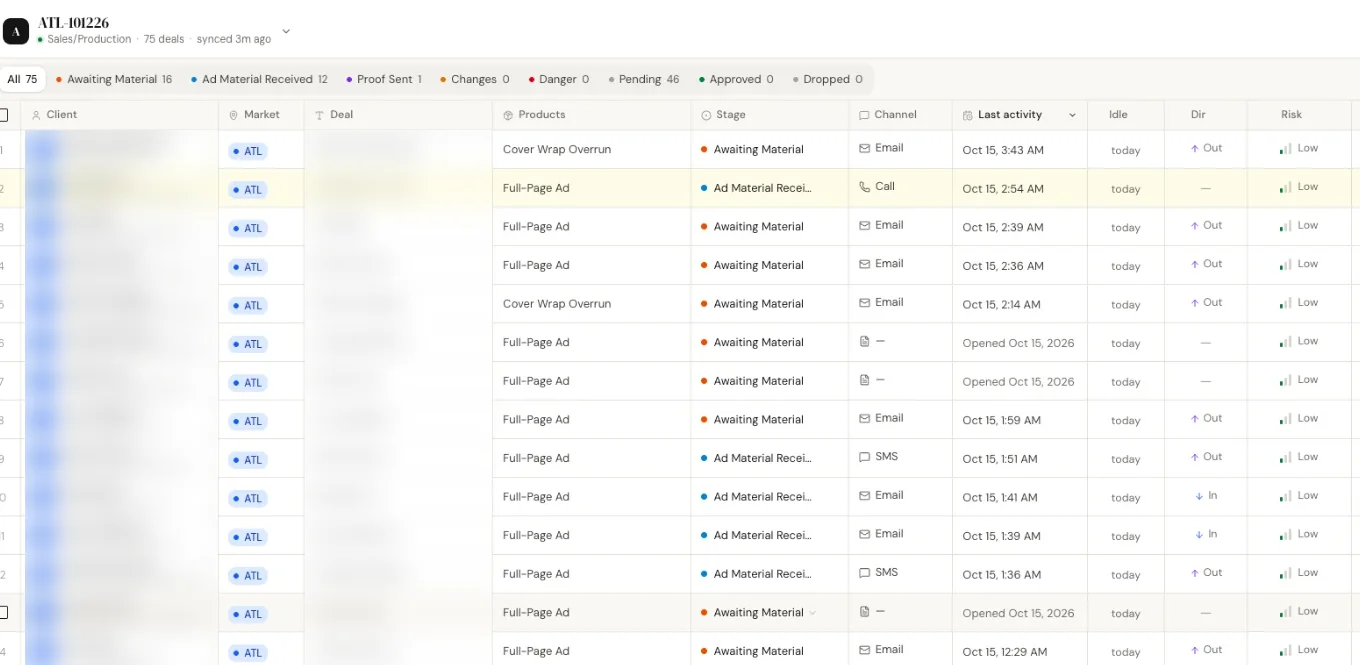The image size is (1360, 665).
Task: Click the 'Oct 15, 1:59 AM' activity cell
Action: coord(1002,420)
